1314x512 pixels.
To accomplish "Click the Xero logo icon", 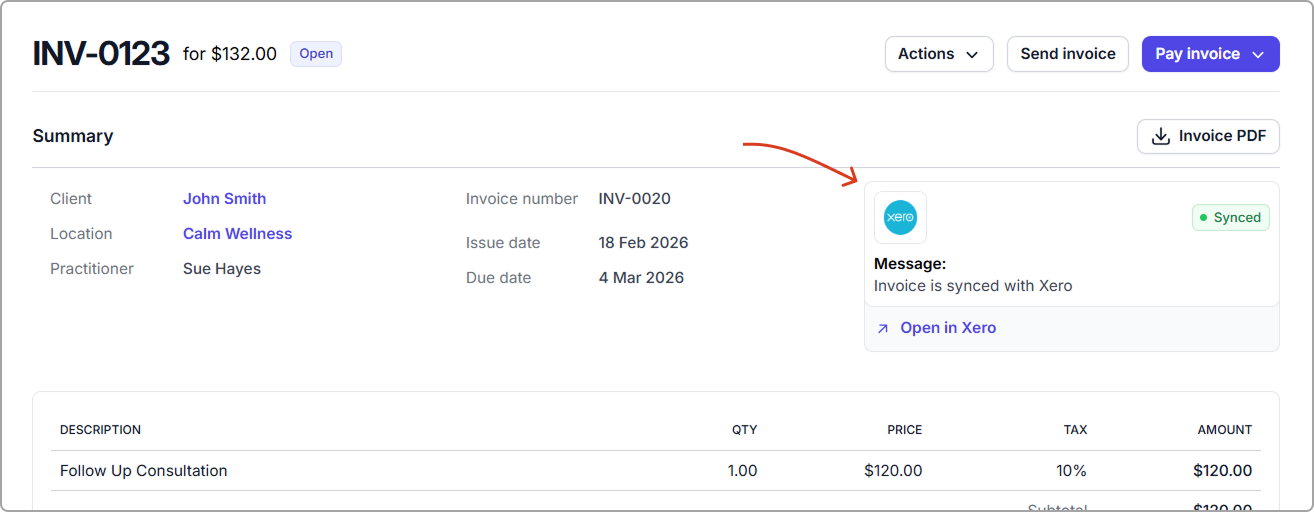I will [x=900, y=217].
